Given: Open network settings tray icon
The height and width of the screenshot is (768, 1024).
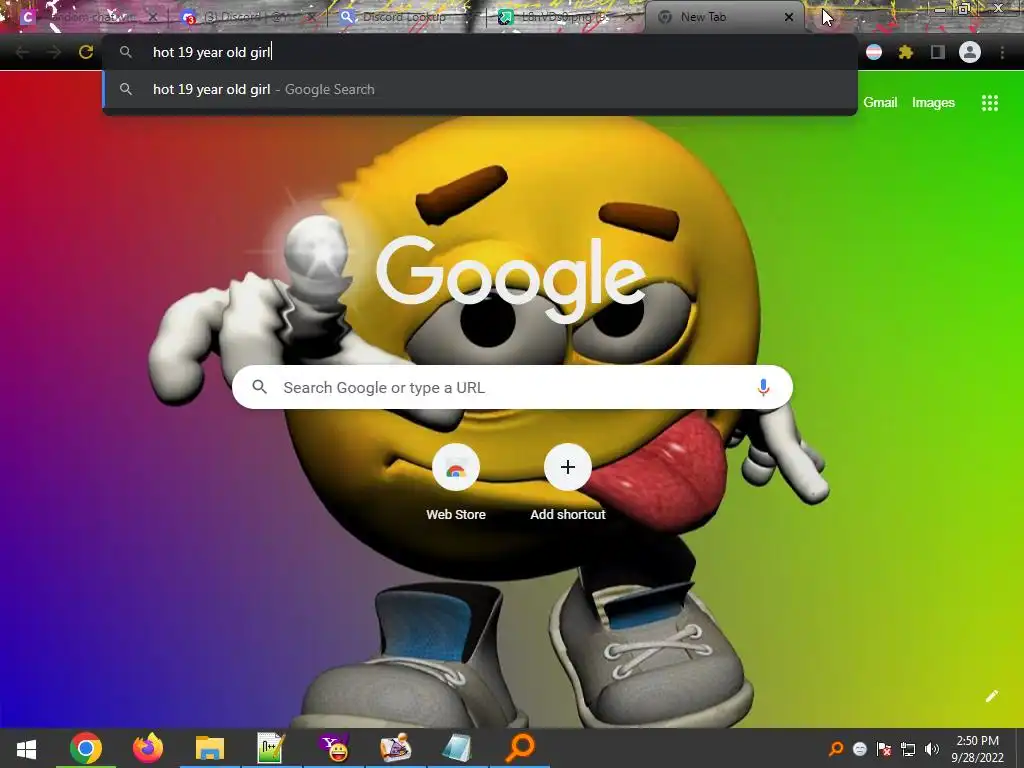Looking at the screenshot, I should [x=908, y=749].
